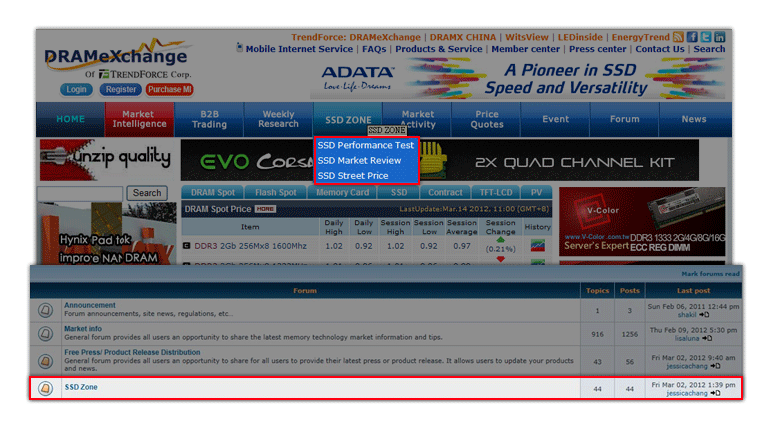This screenshot has height=425, width=780.
Task: Open the Market info forum
Action: [83, 328]
